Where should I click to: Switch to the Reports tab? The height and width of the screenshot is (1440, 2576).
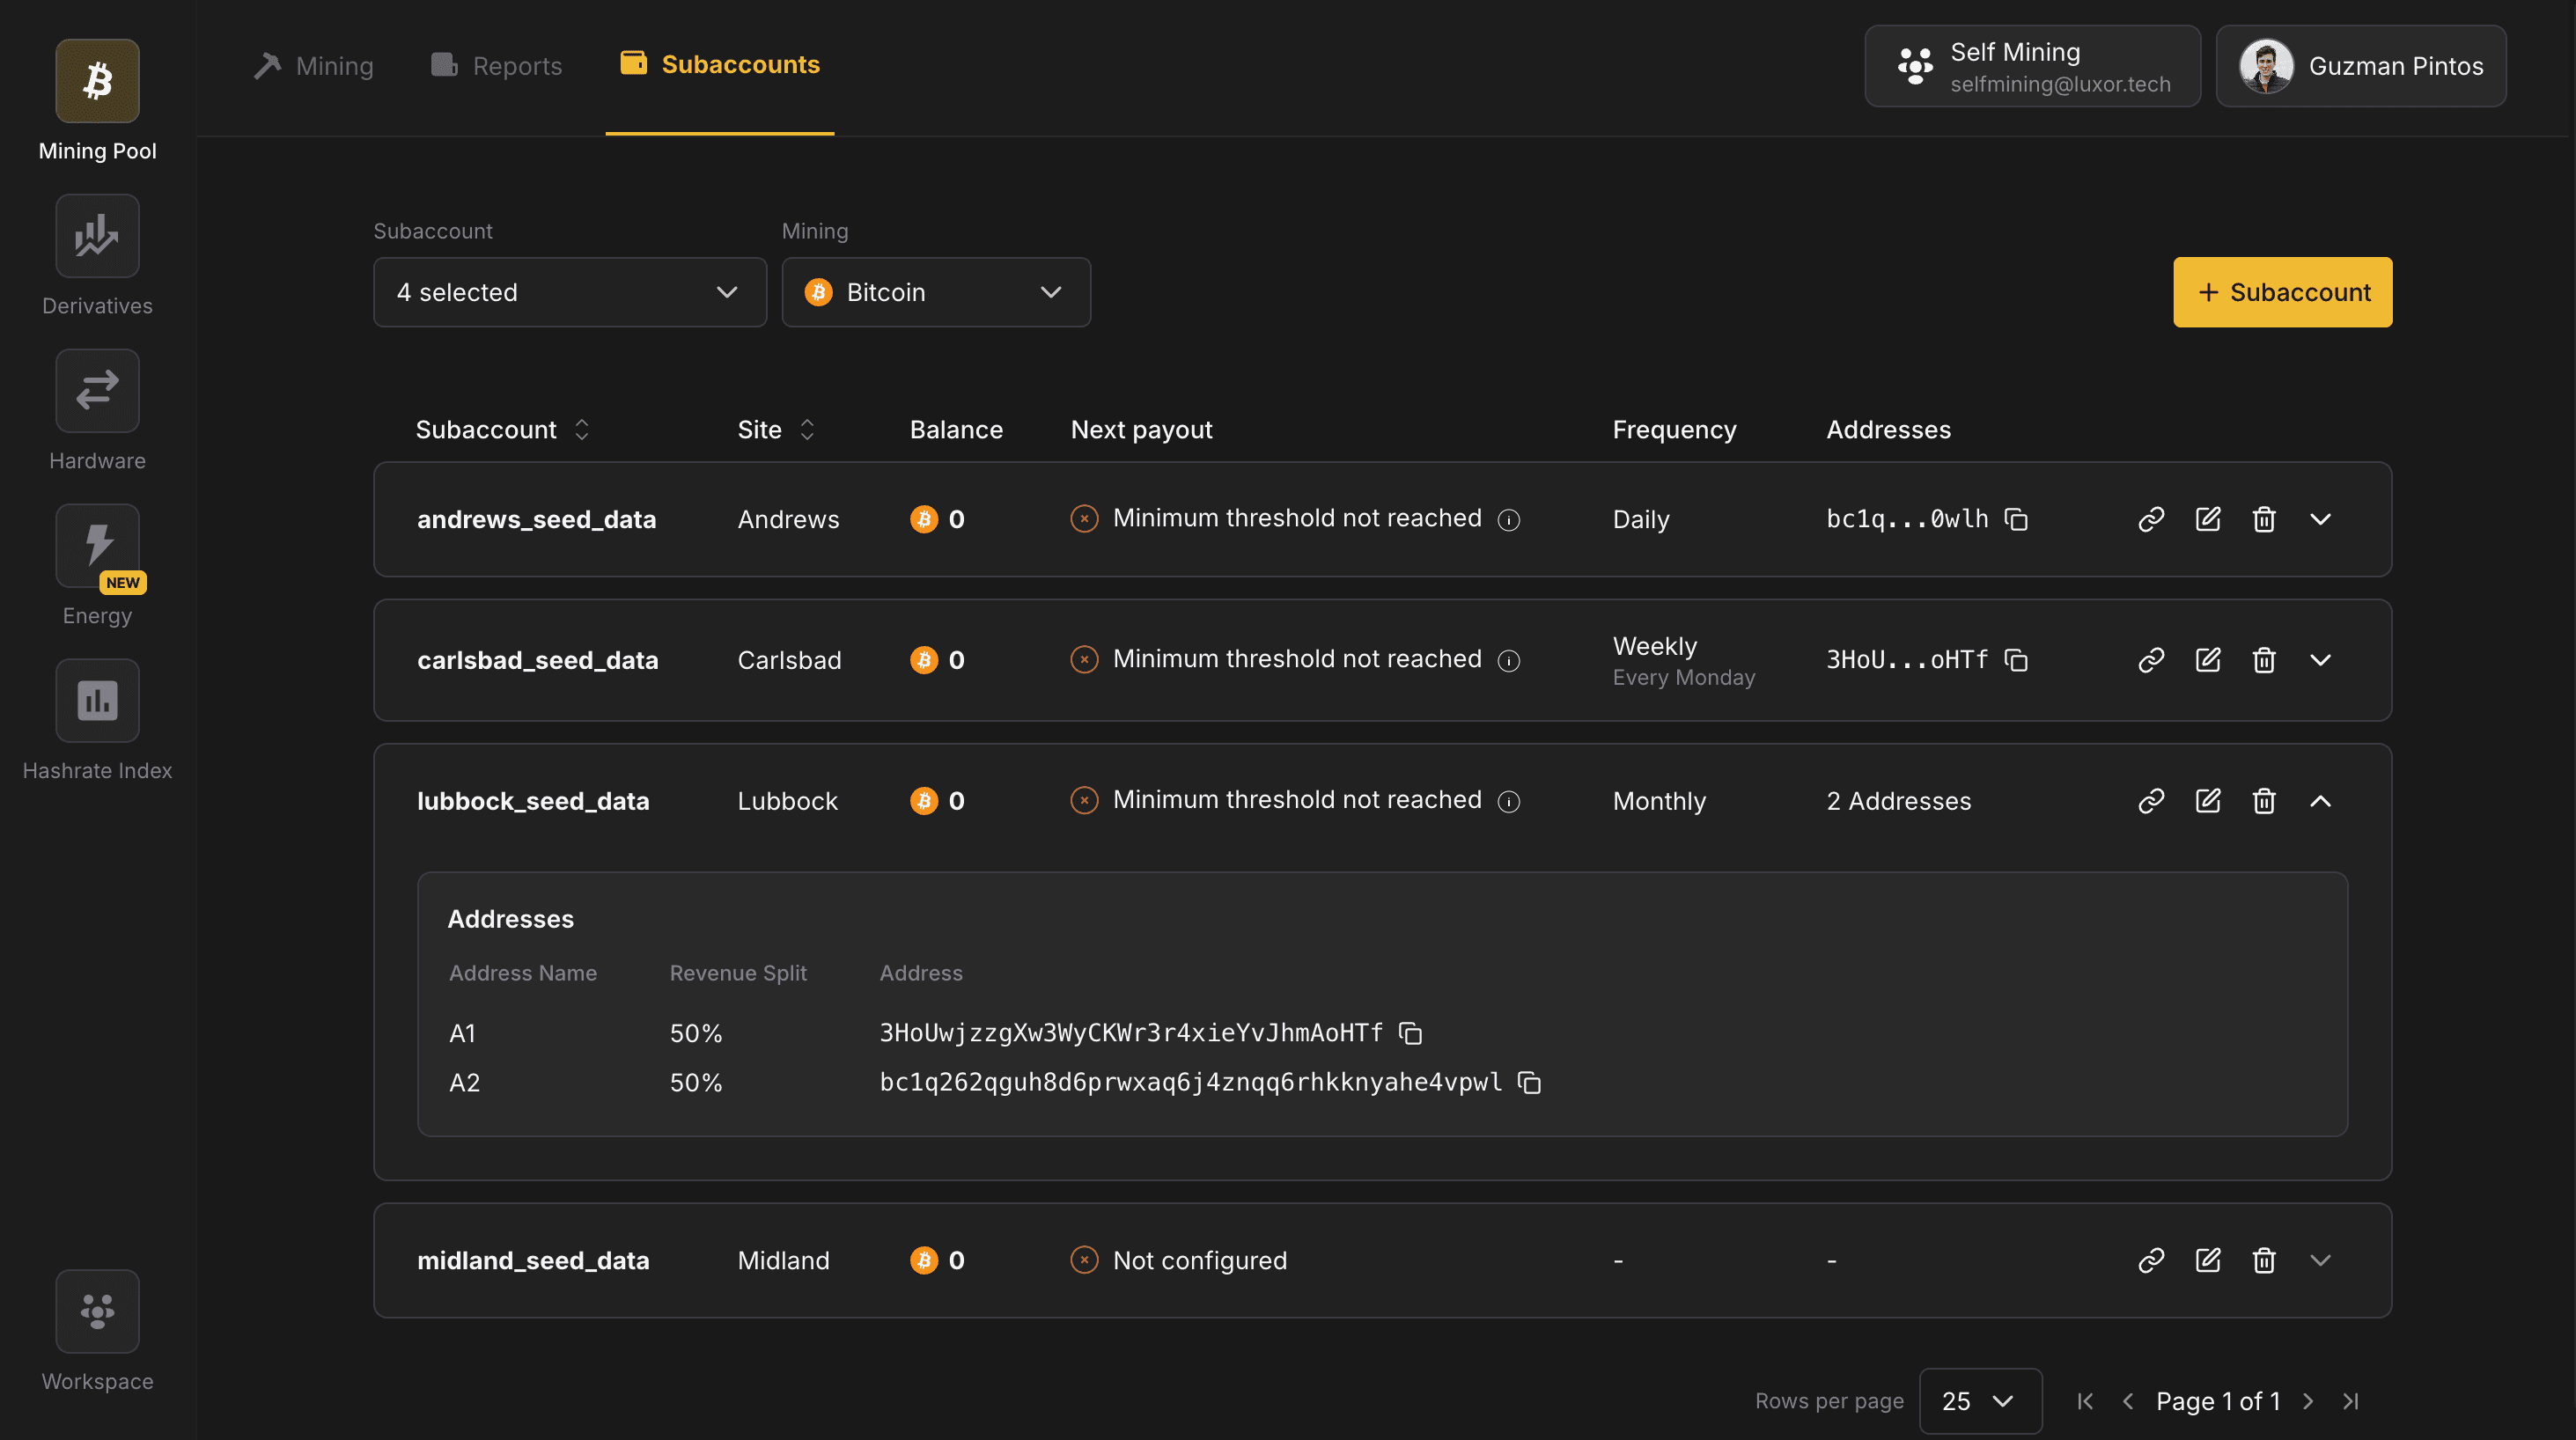tap(494, 65)
